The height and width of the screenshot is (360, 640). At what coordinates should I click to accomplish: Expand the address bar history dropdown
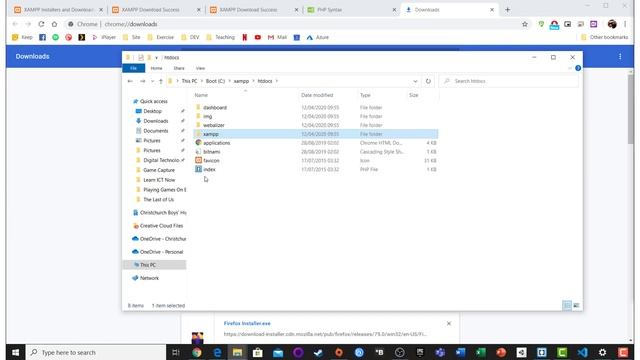(x=415, y=81)
